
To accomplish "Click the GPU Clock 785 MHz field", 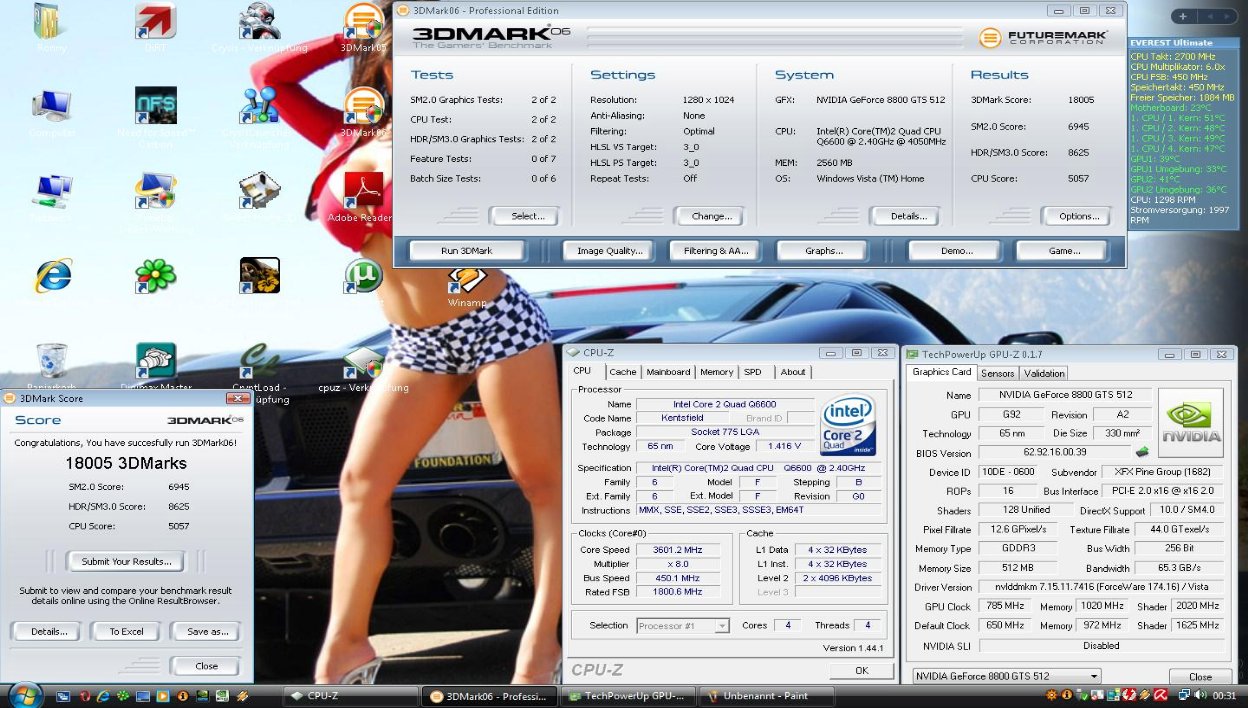I will point(1006,606).
